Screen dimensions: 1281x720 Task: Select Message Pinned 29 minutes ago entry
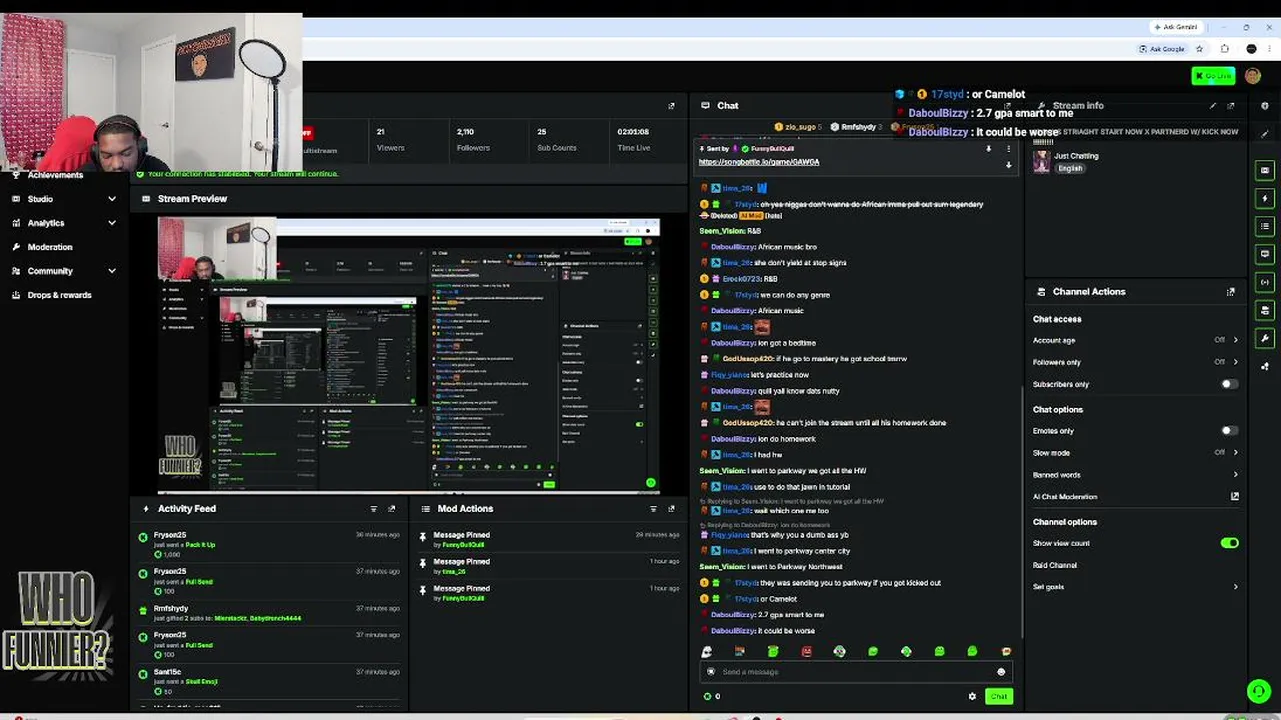[x=550, y=539]
